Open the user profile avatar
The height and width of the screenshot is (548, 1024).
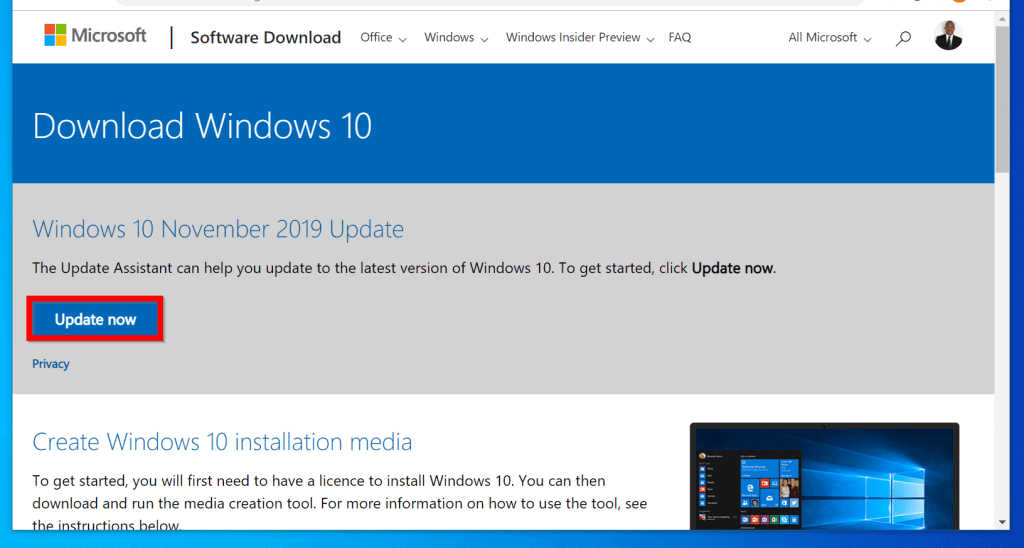tap(948, 35)
